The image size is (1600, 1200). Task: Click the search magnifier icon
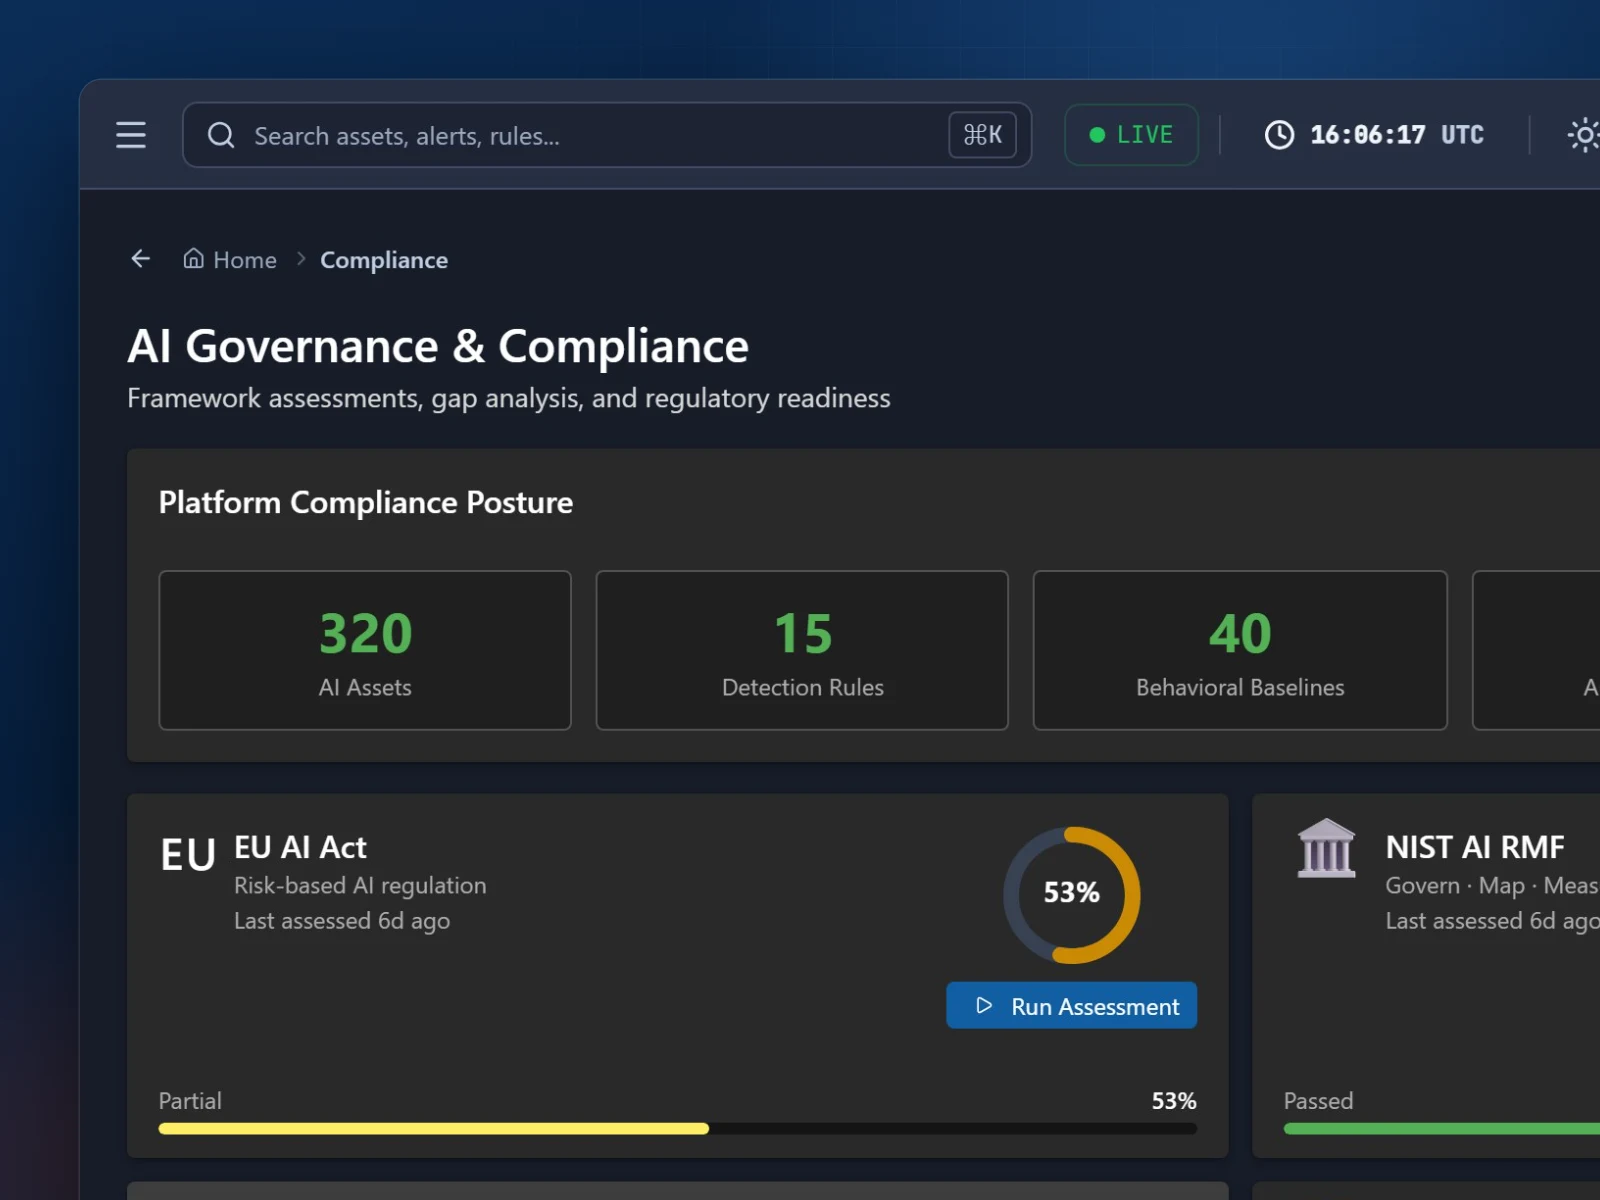[221, 135]
